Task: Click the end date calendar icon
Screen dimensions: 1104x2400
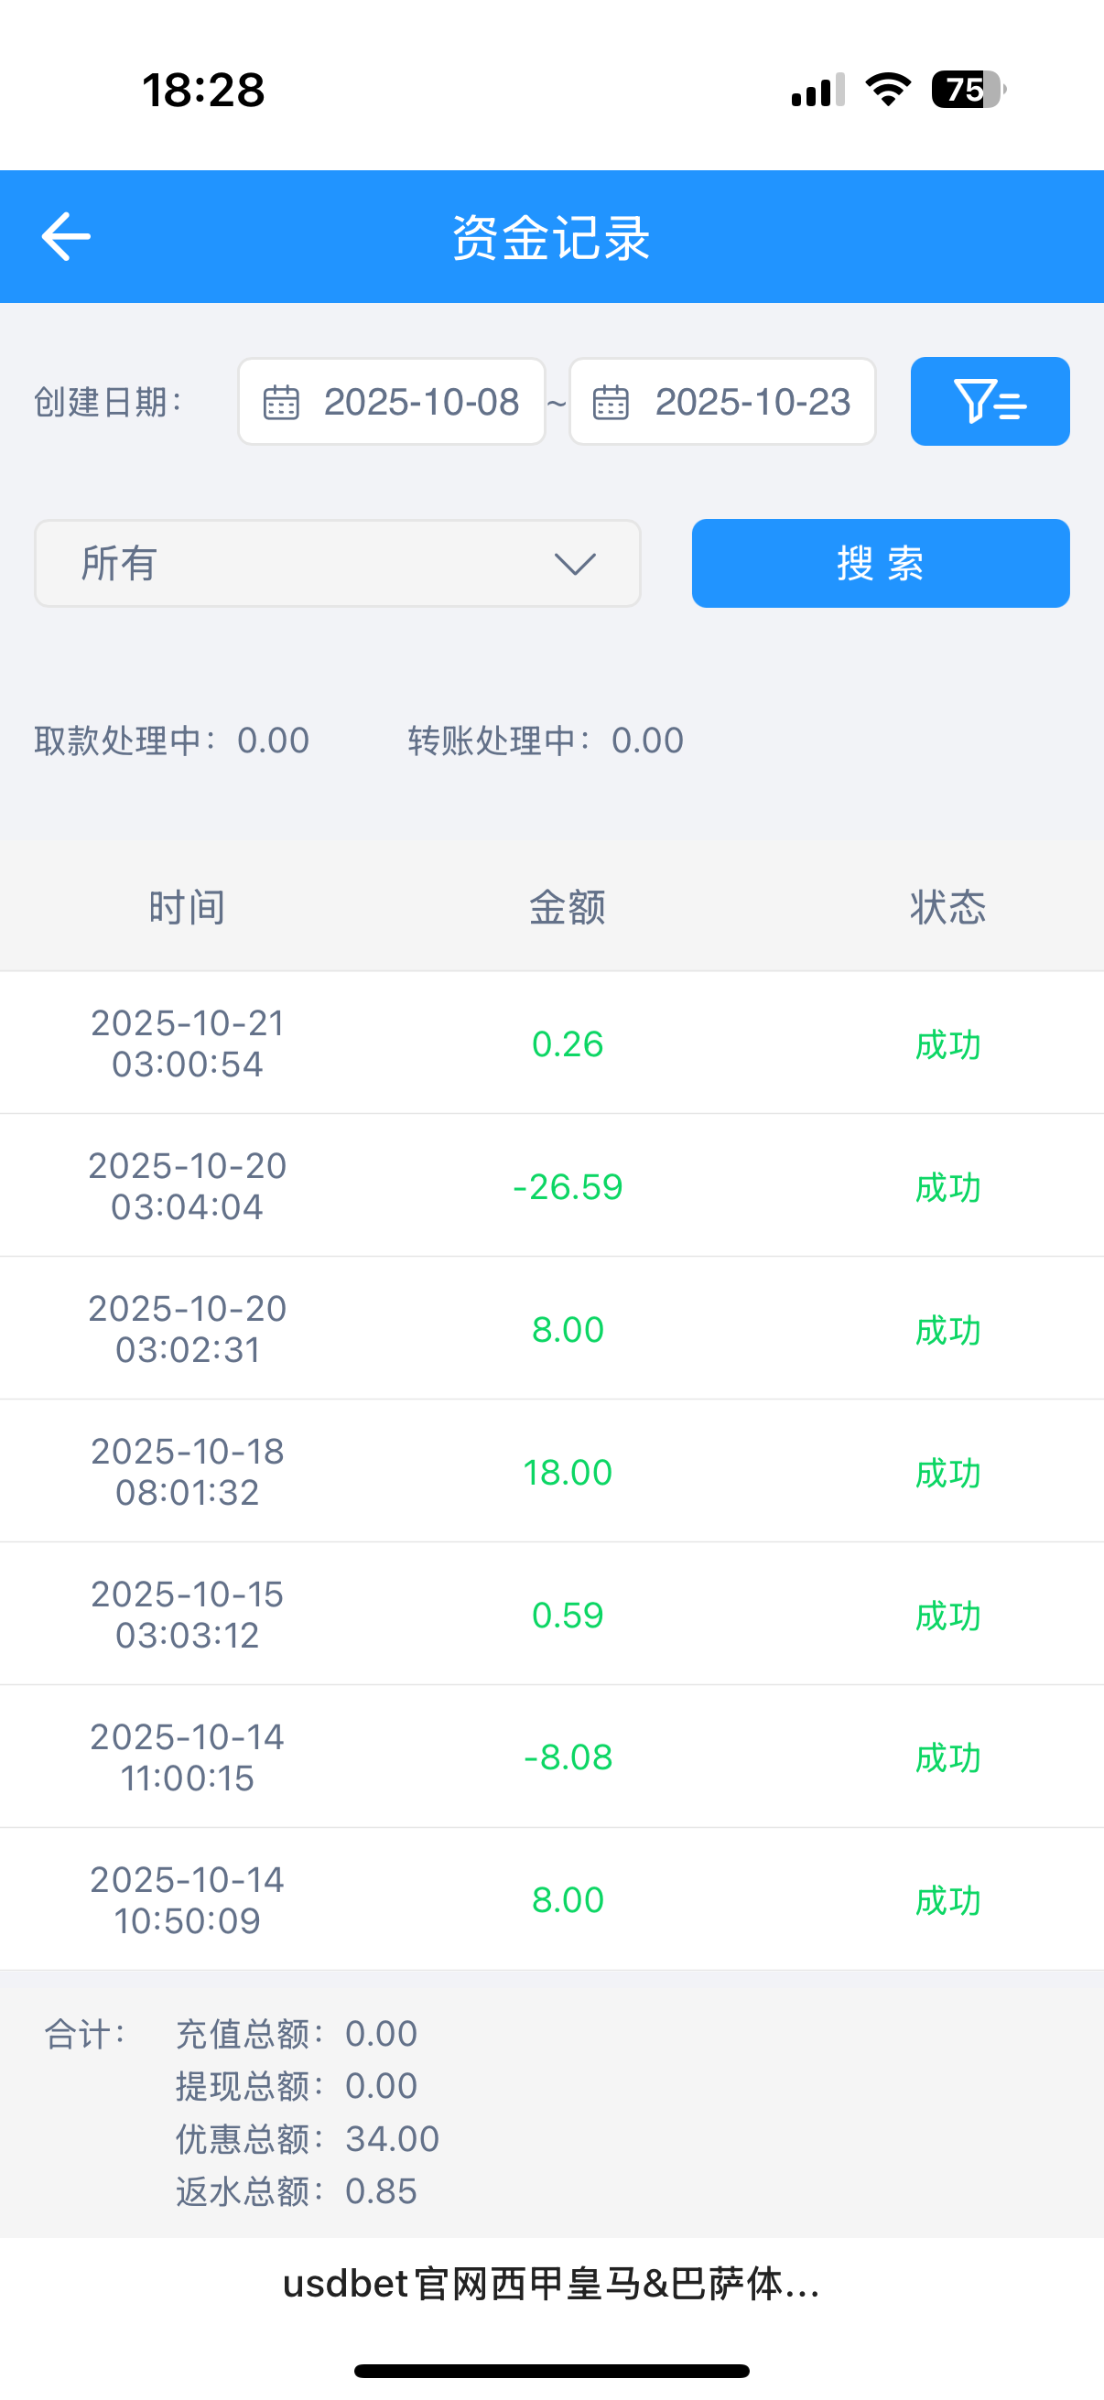Action: pos(611,402)
